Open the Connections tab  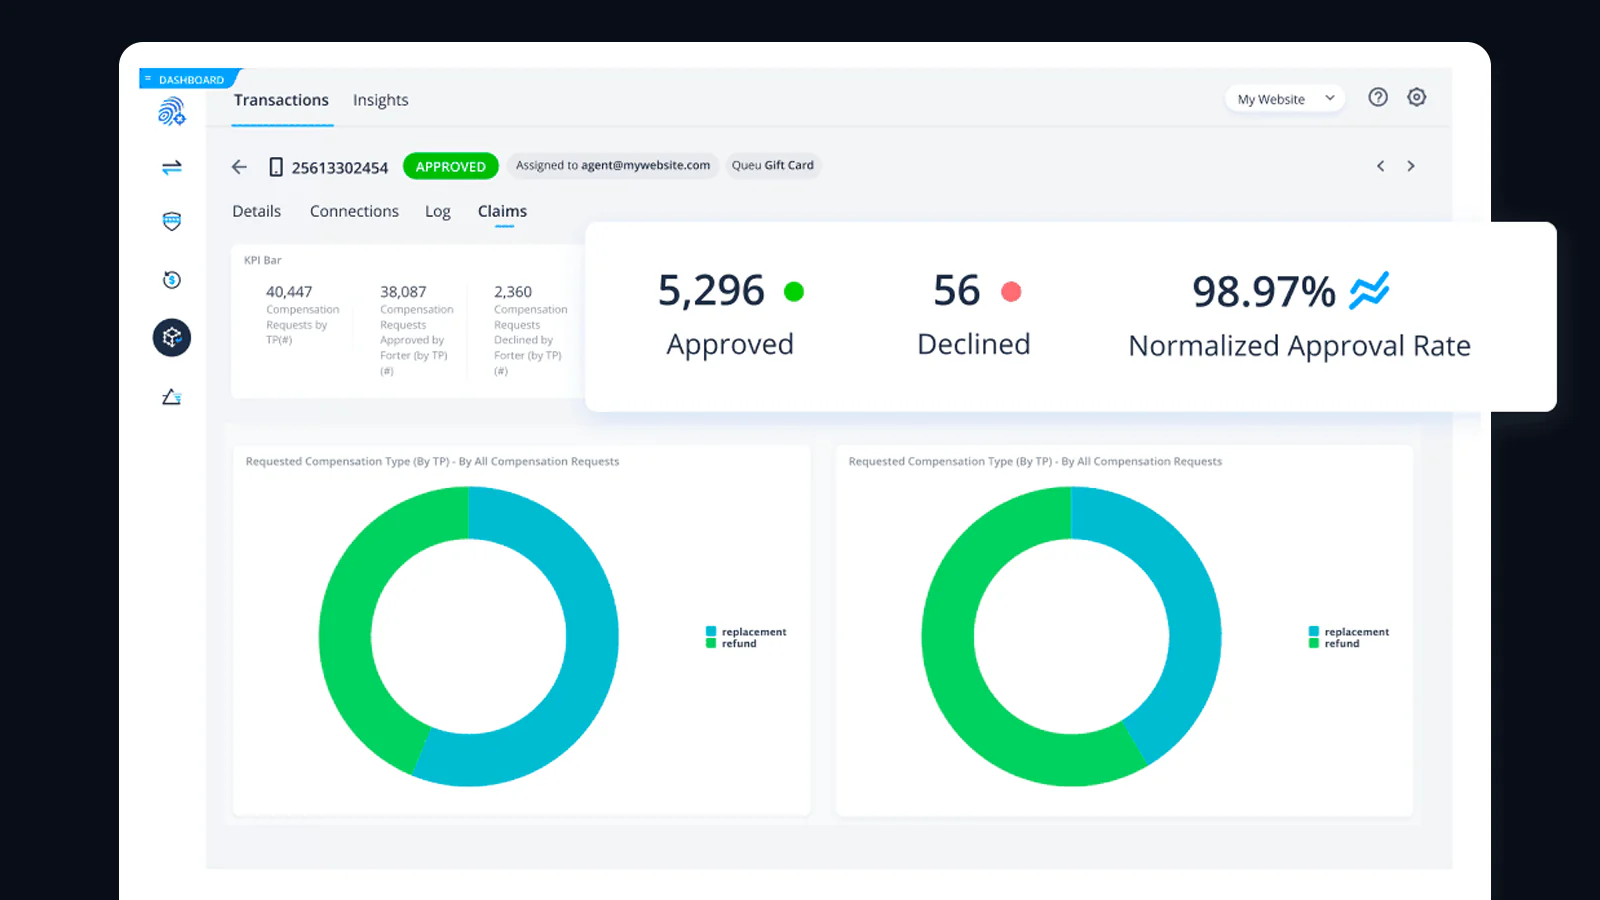coord(354,211)
